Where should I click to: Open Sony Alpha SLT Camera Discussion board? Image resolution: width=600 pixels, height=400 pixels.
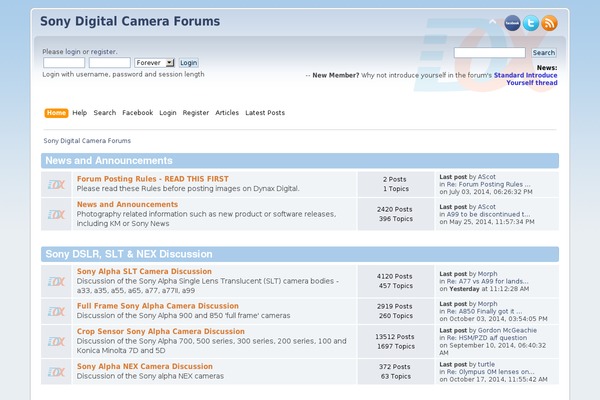144,271
